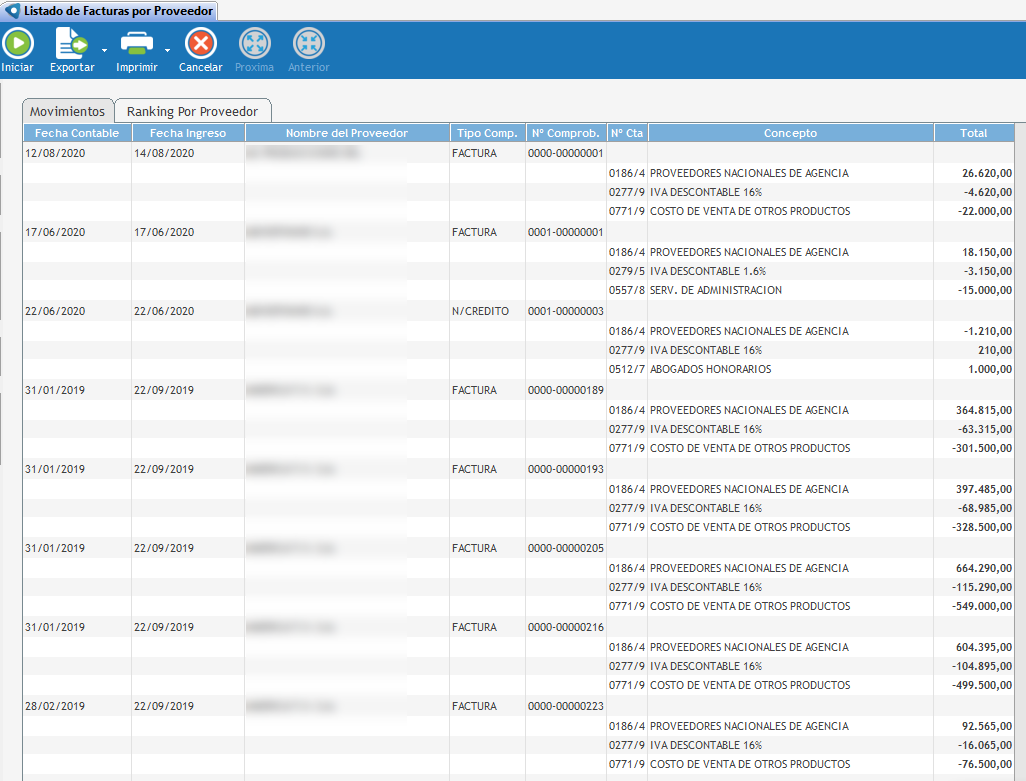Sort by the Total column header

pos(973,133)
